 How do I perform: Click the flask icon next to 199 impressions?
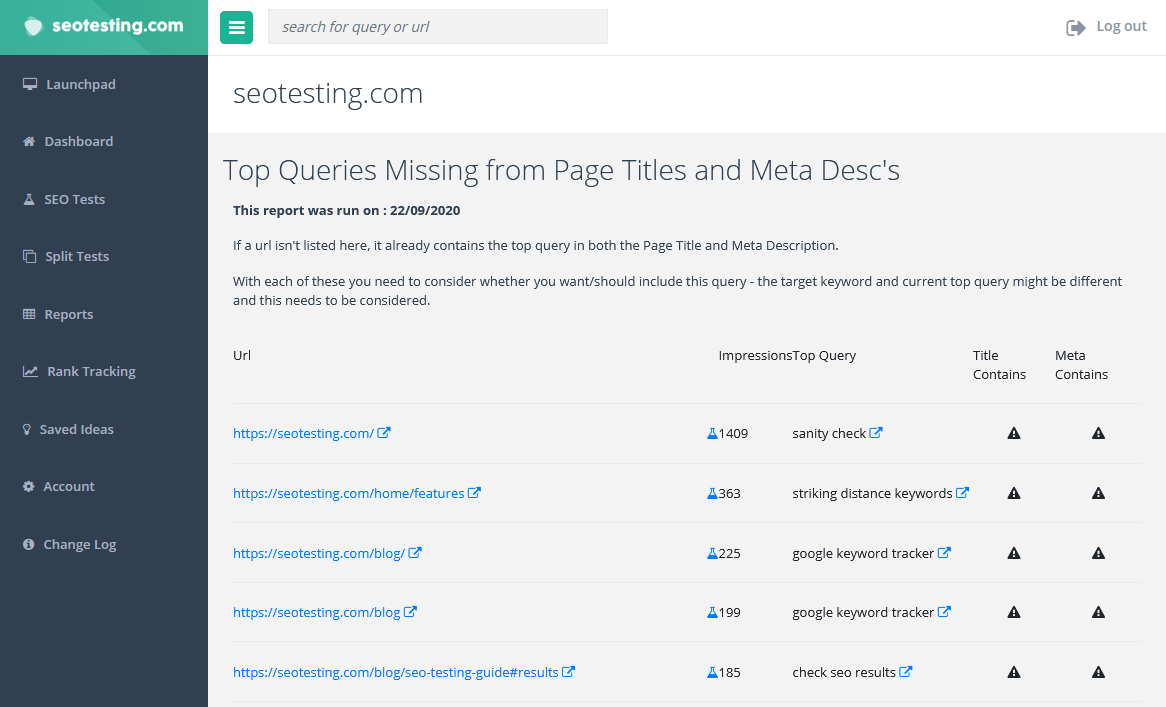click(712, 613)
